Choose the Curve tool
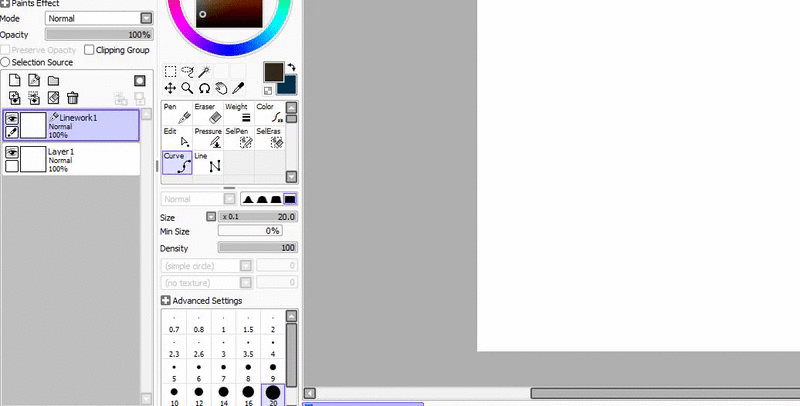The image size is (800, 406). pos(177,163)
